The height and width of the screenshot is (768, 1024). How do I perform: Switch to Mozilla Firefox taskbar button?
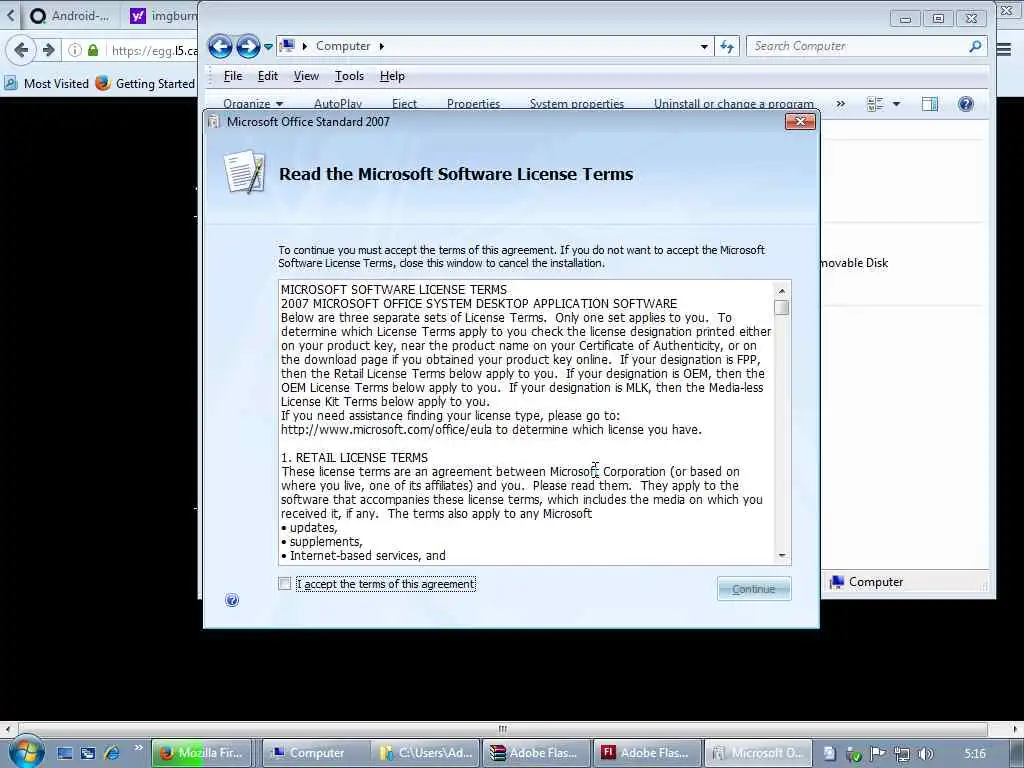(x=202, y=753)
